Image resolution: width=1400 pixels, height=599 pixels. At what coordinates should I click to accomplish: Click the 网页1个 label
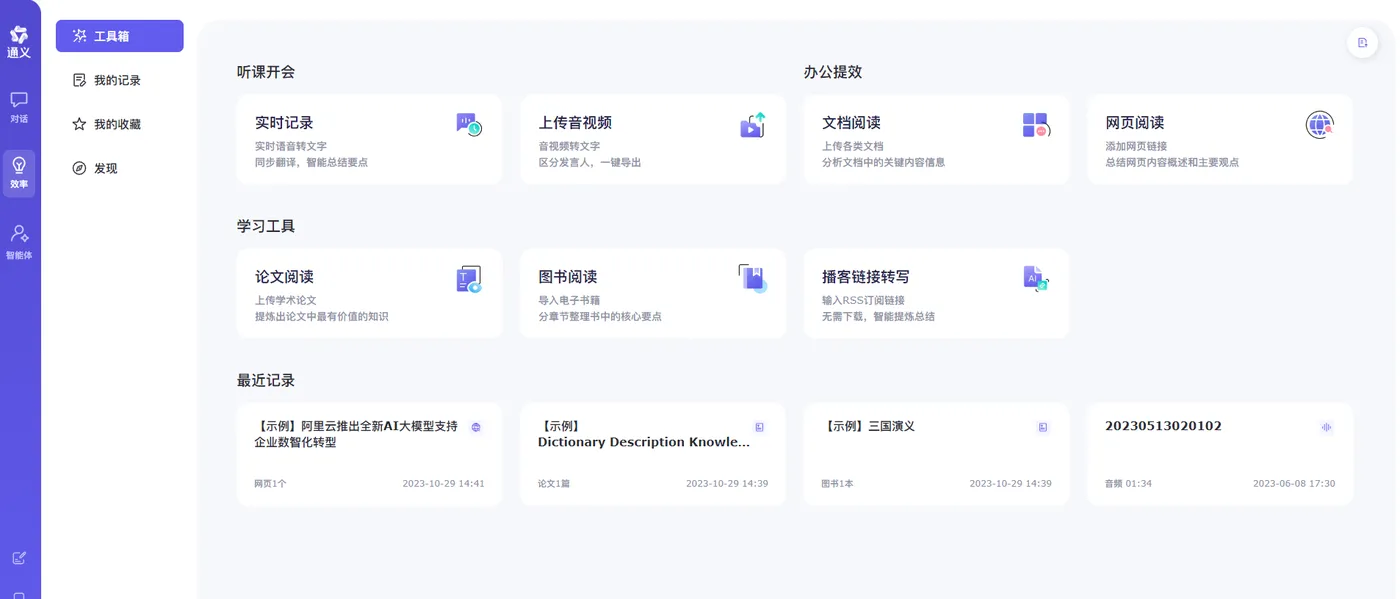coord(270,483)
